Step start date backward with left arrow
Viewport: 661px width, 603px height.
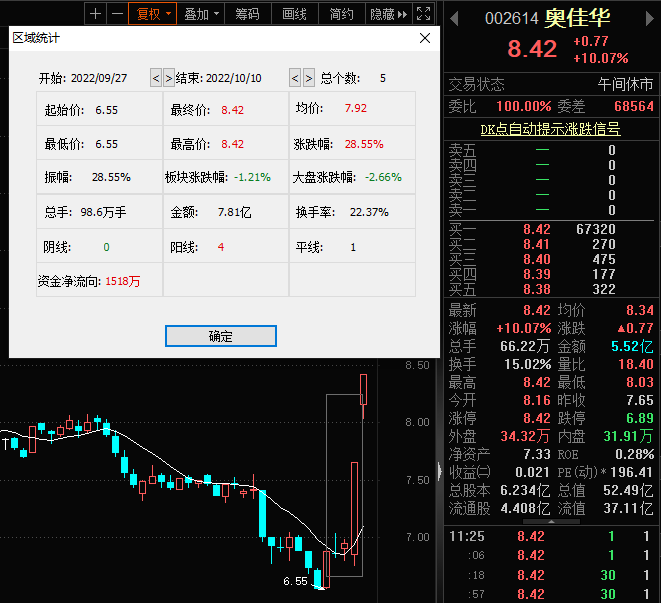click(155, 78)
